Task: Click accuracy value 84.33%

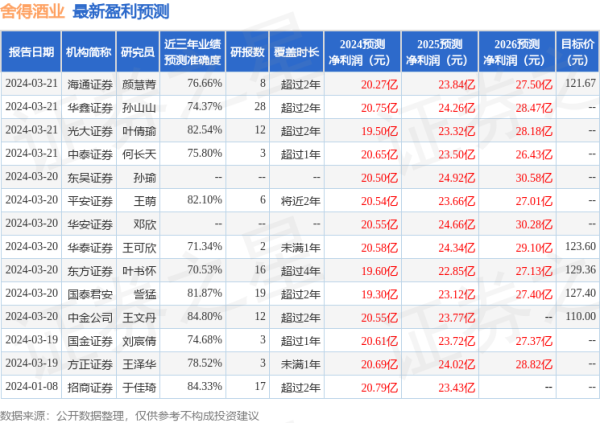Action: tap(205, 387)
